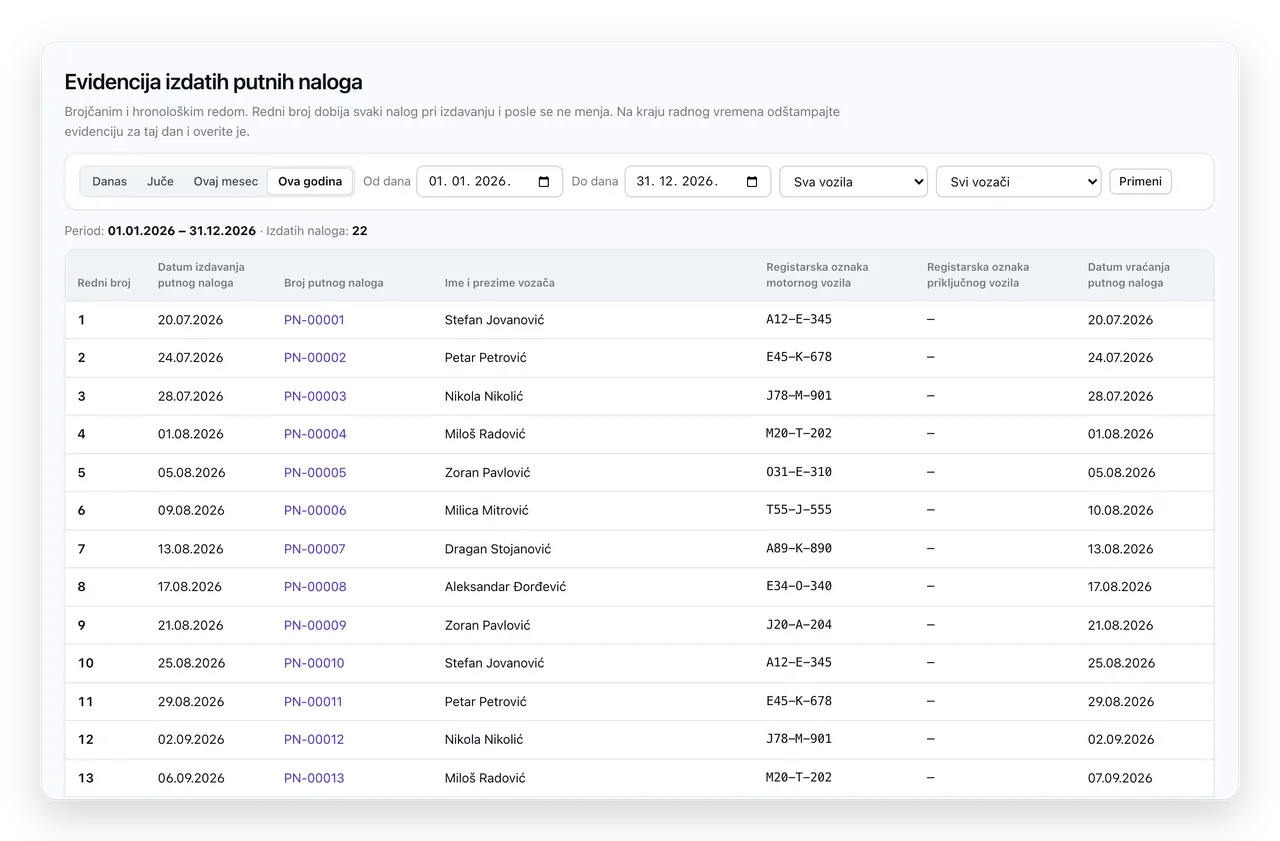Click issue date 09.08.2026

coord(190,511)
